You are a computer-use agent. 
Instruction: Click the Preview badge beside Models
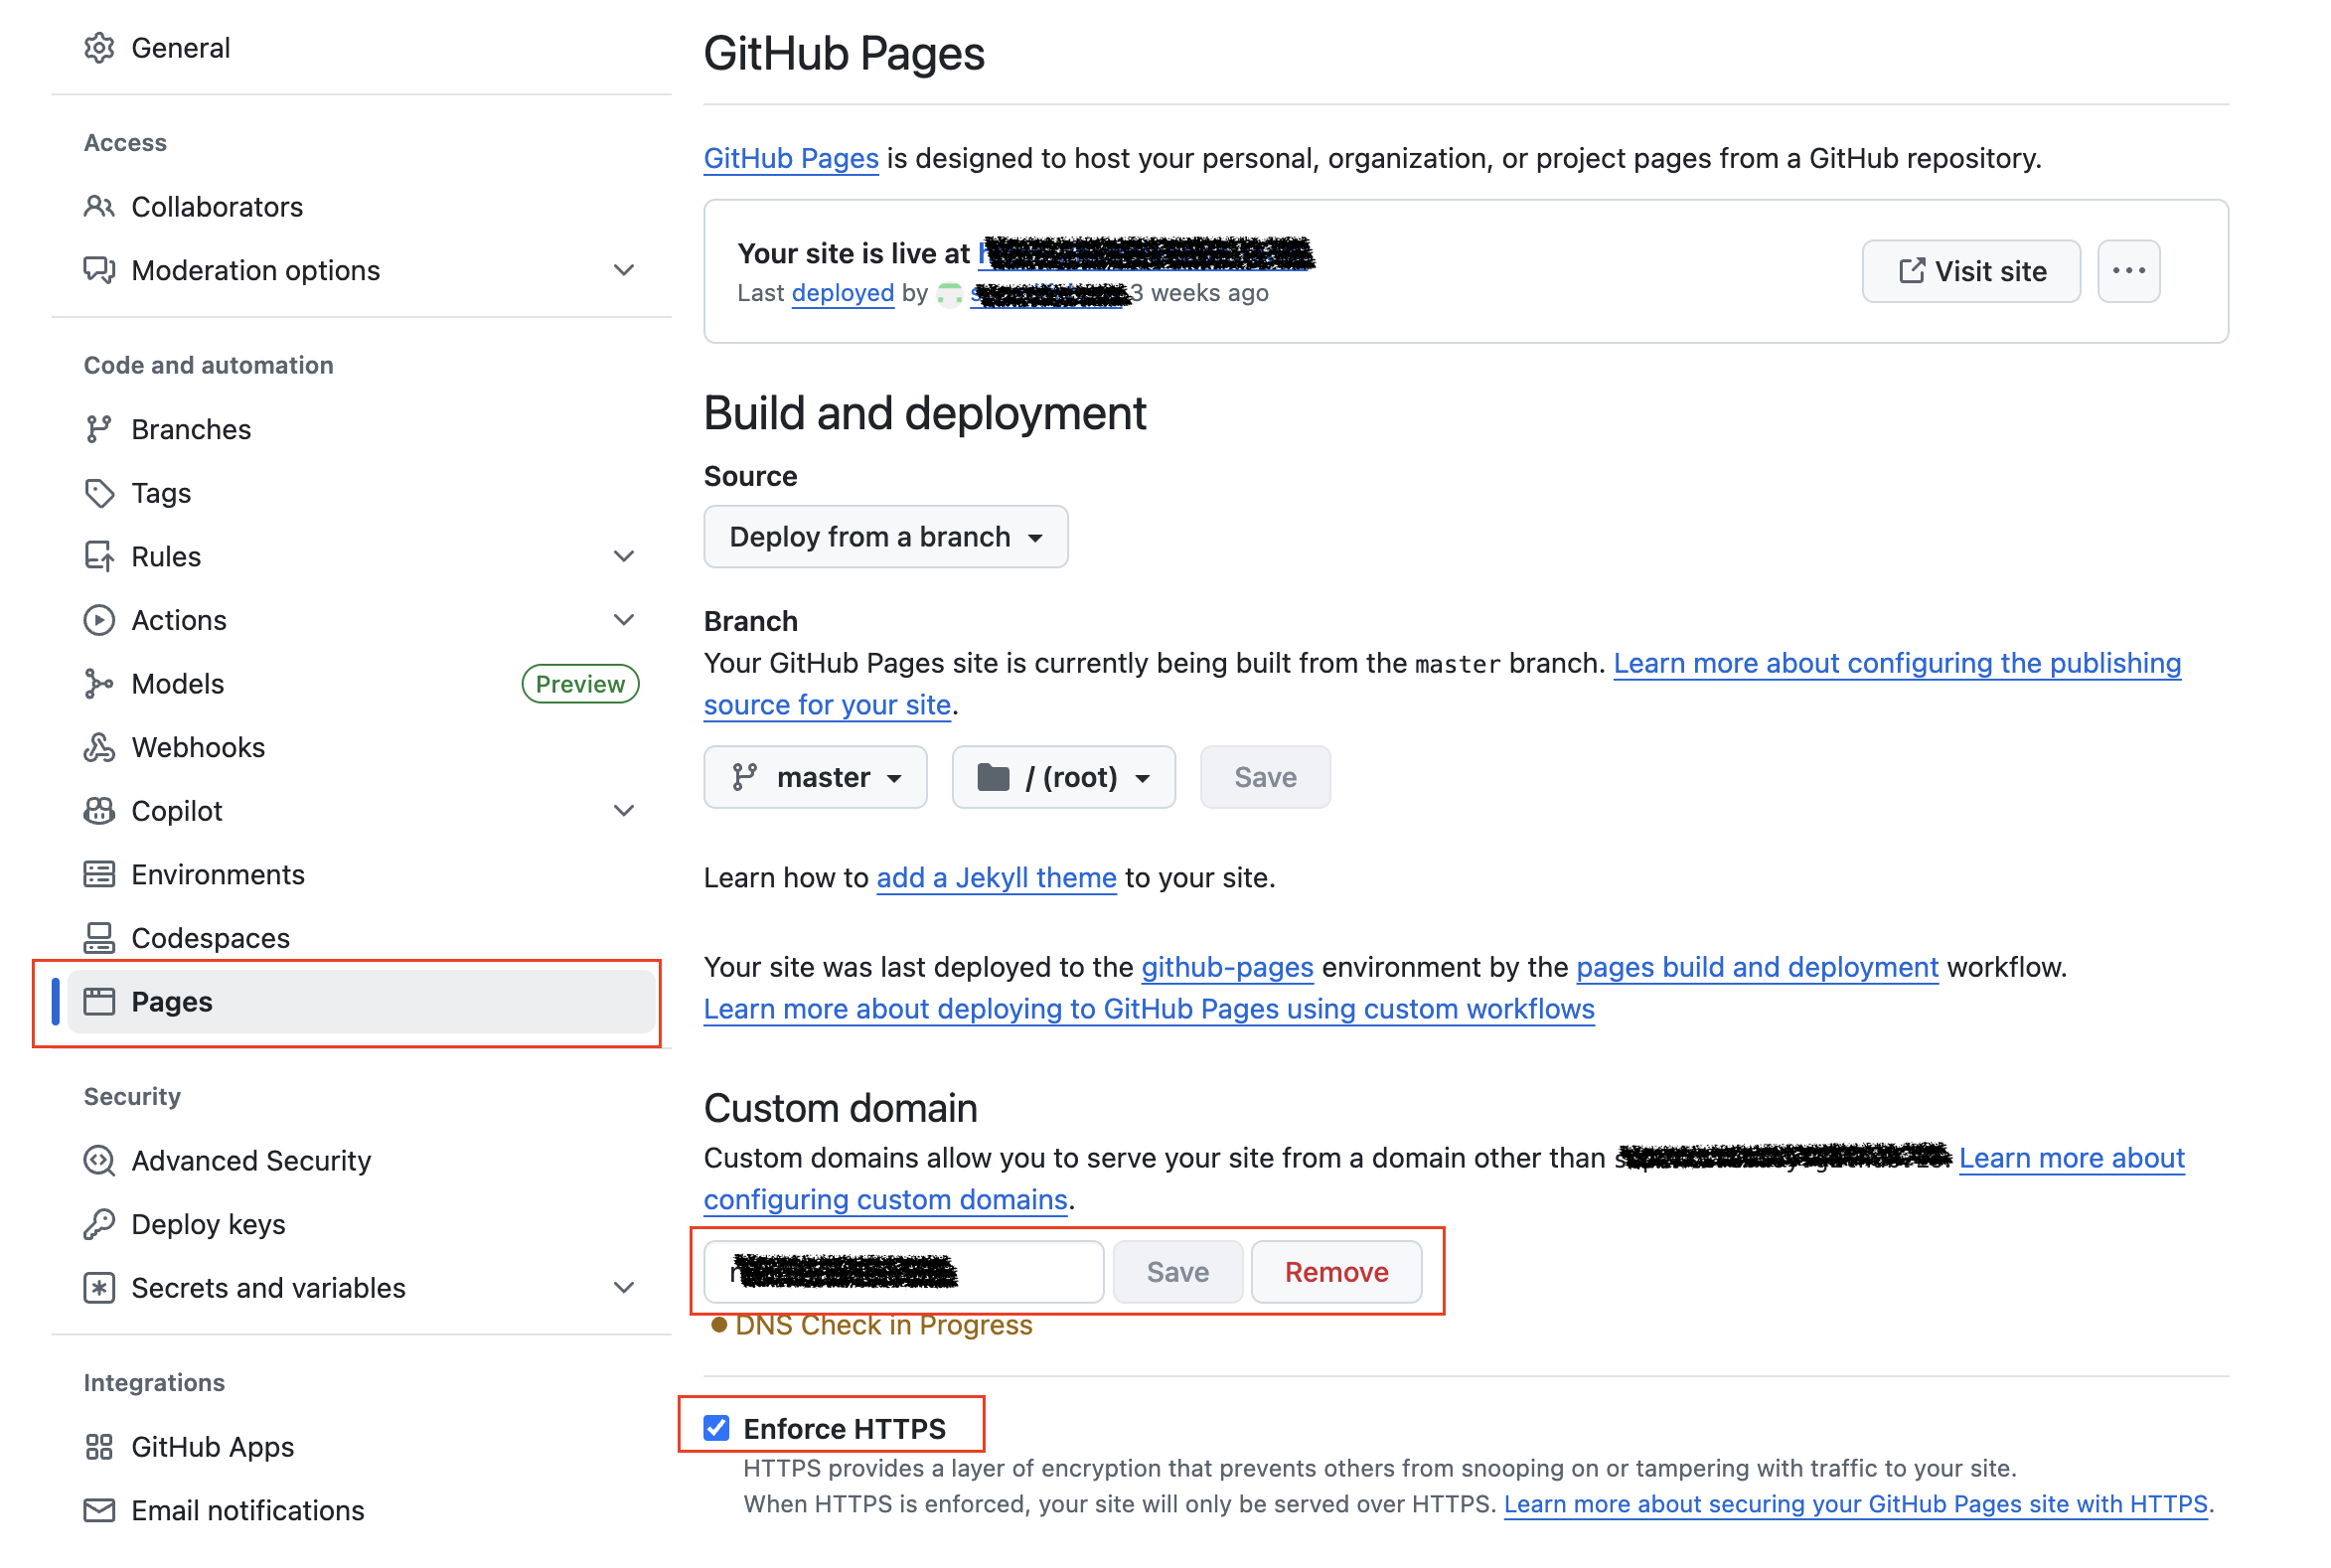click(x=580, y=684)
